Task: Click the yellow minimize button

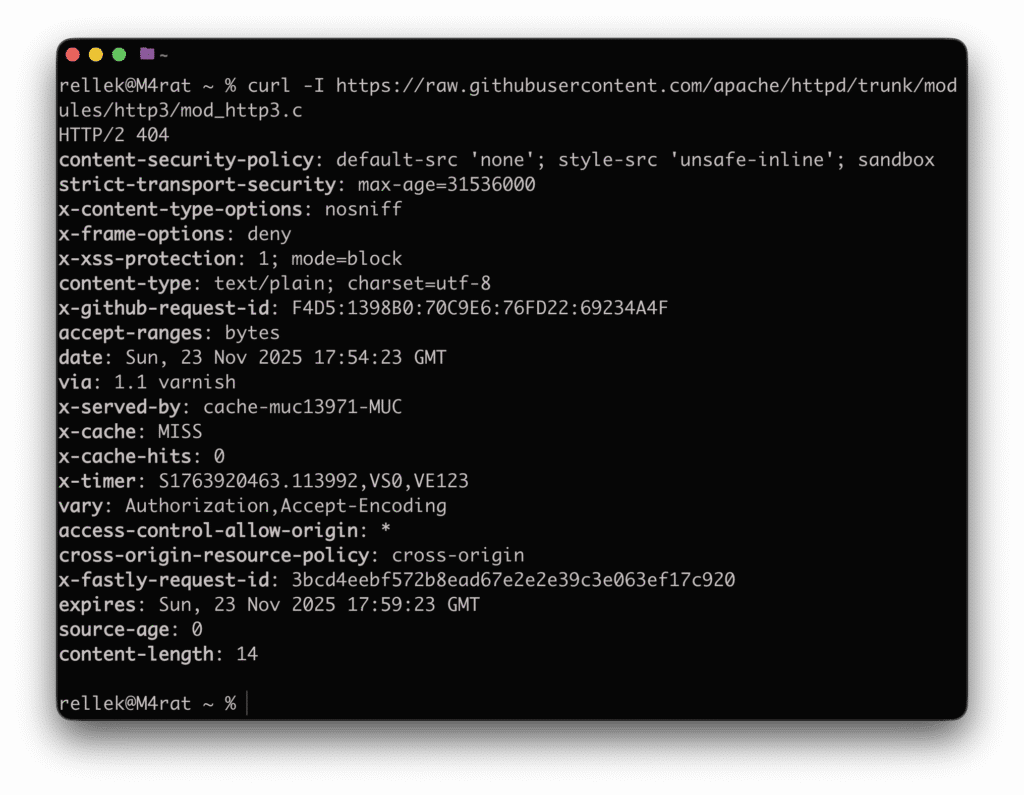Action: click(x=96, y=53)
